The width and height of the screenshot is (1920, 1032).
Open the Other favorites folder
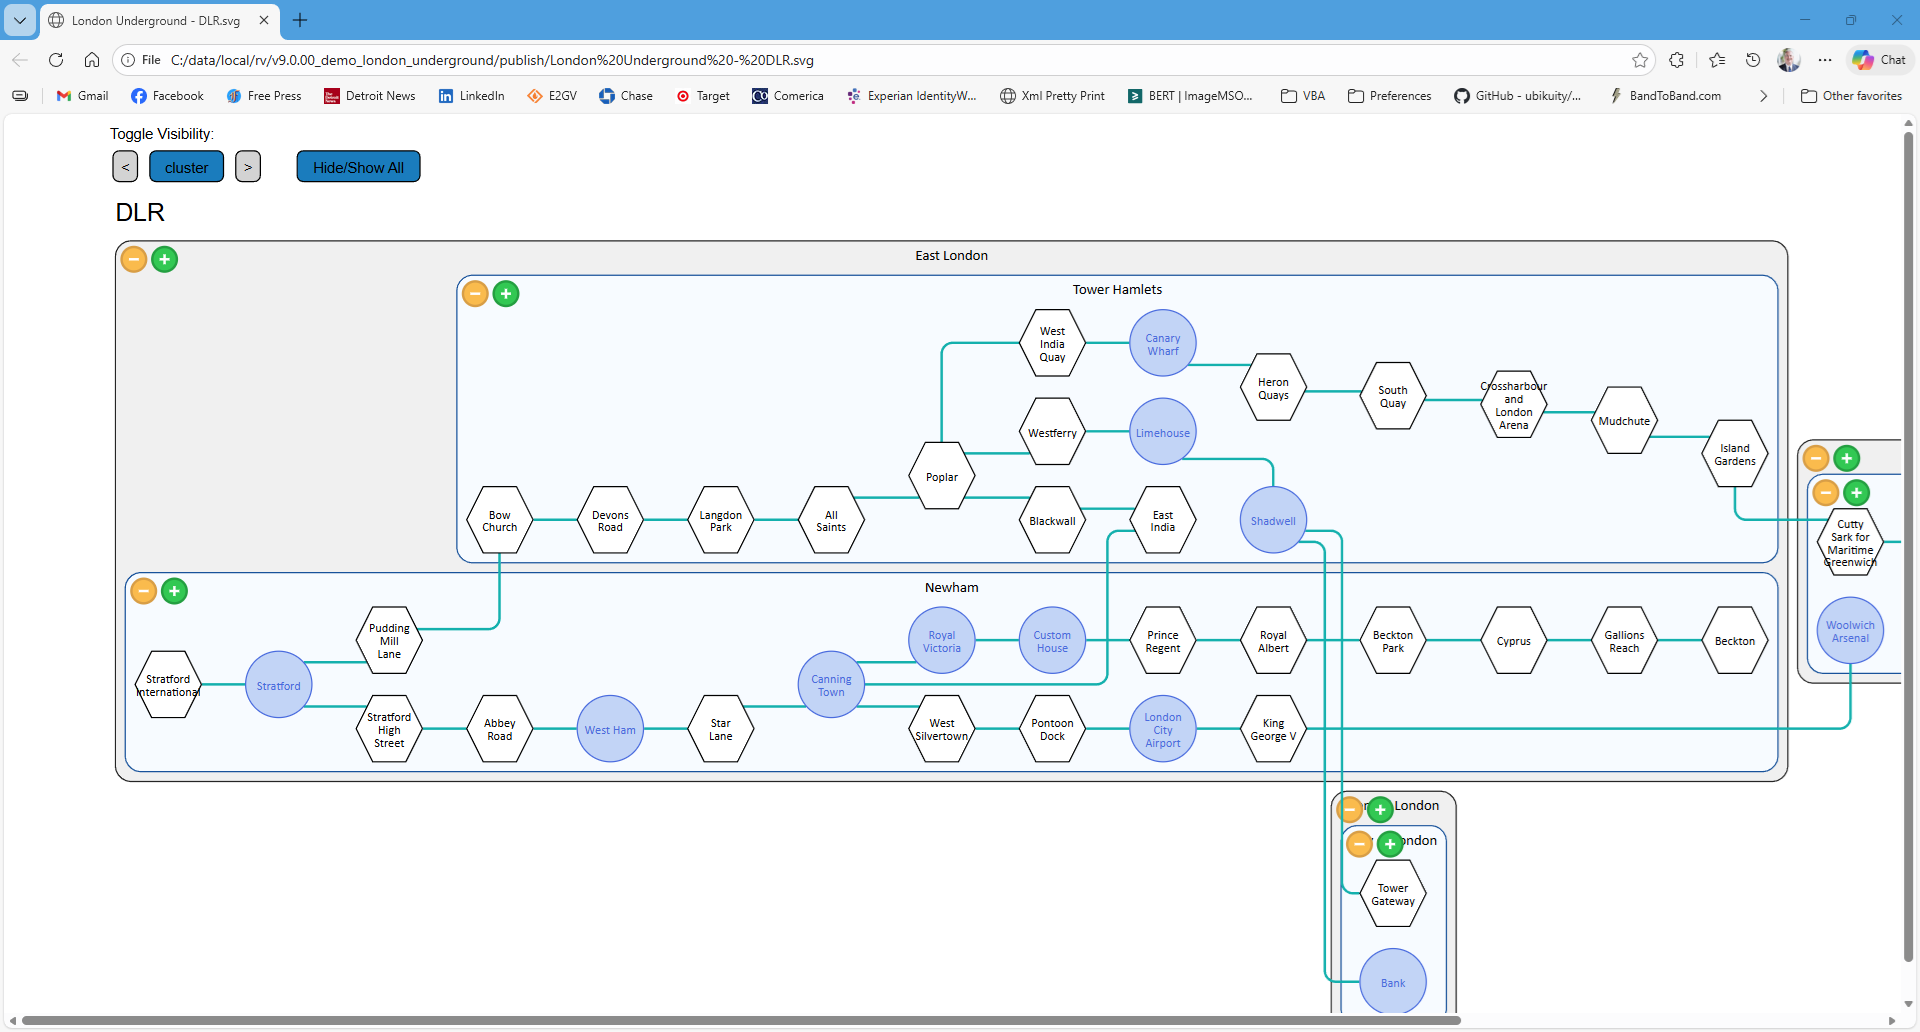click(x=1851, y=96)
